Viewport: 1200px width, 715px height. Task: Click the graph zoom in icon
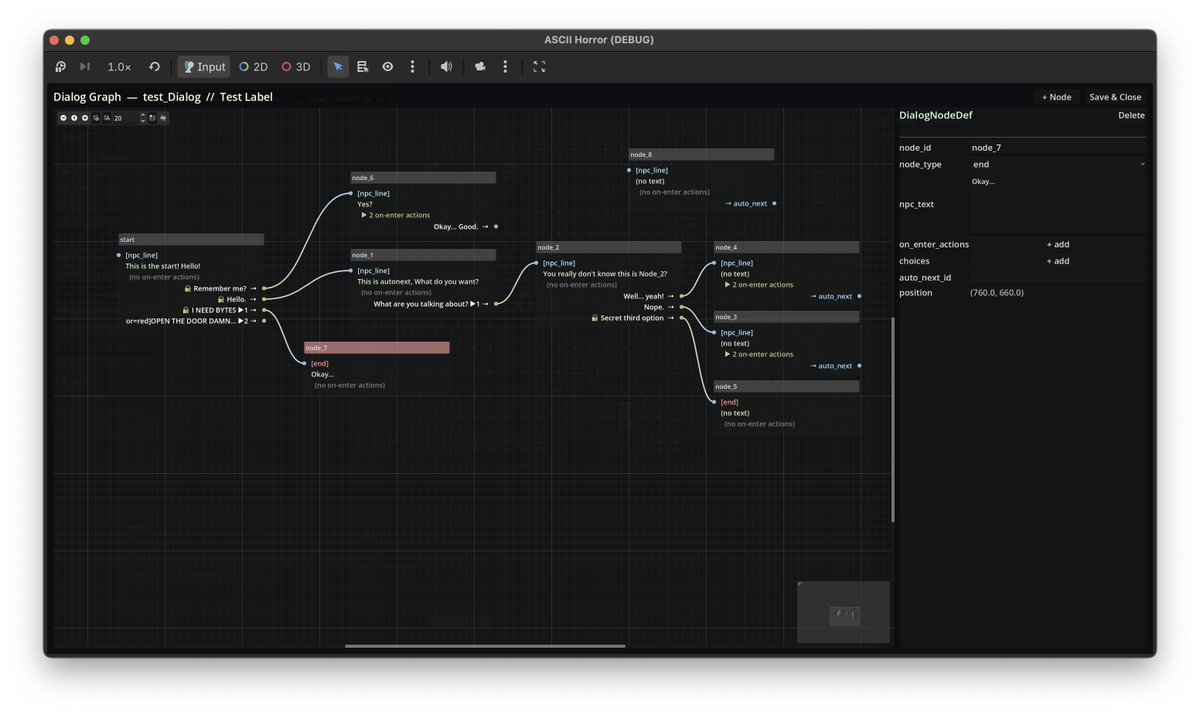[85, 118]
